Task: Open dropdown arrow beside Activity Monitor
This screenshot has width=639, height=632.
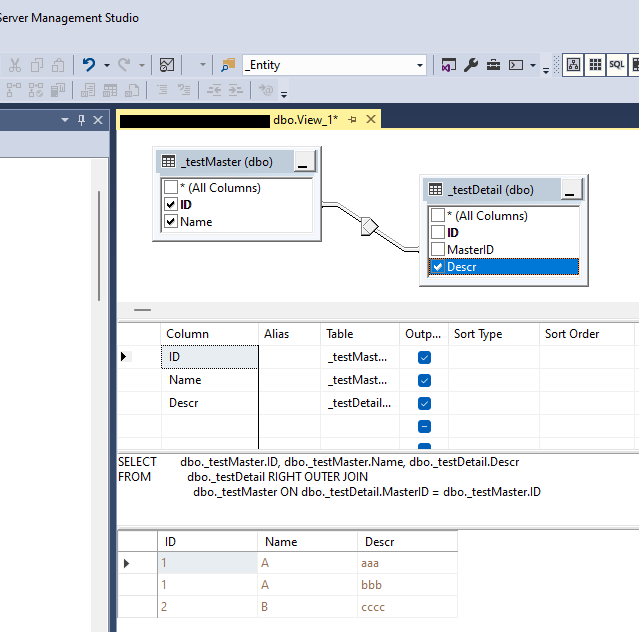Action: pyautogui.click(x=203, y=65)
